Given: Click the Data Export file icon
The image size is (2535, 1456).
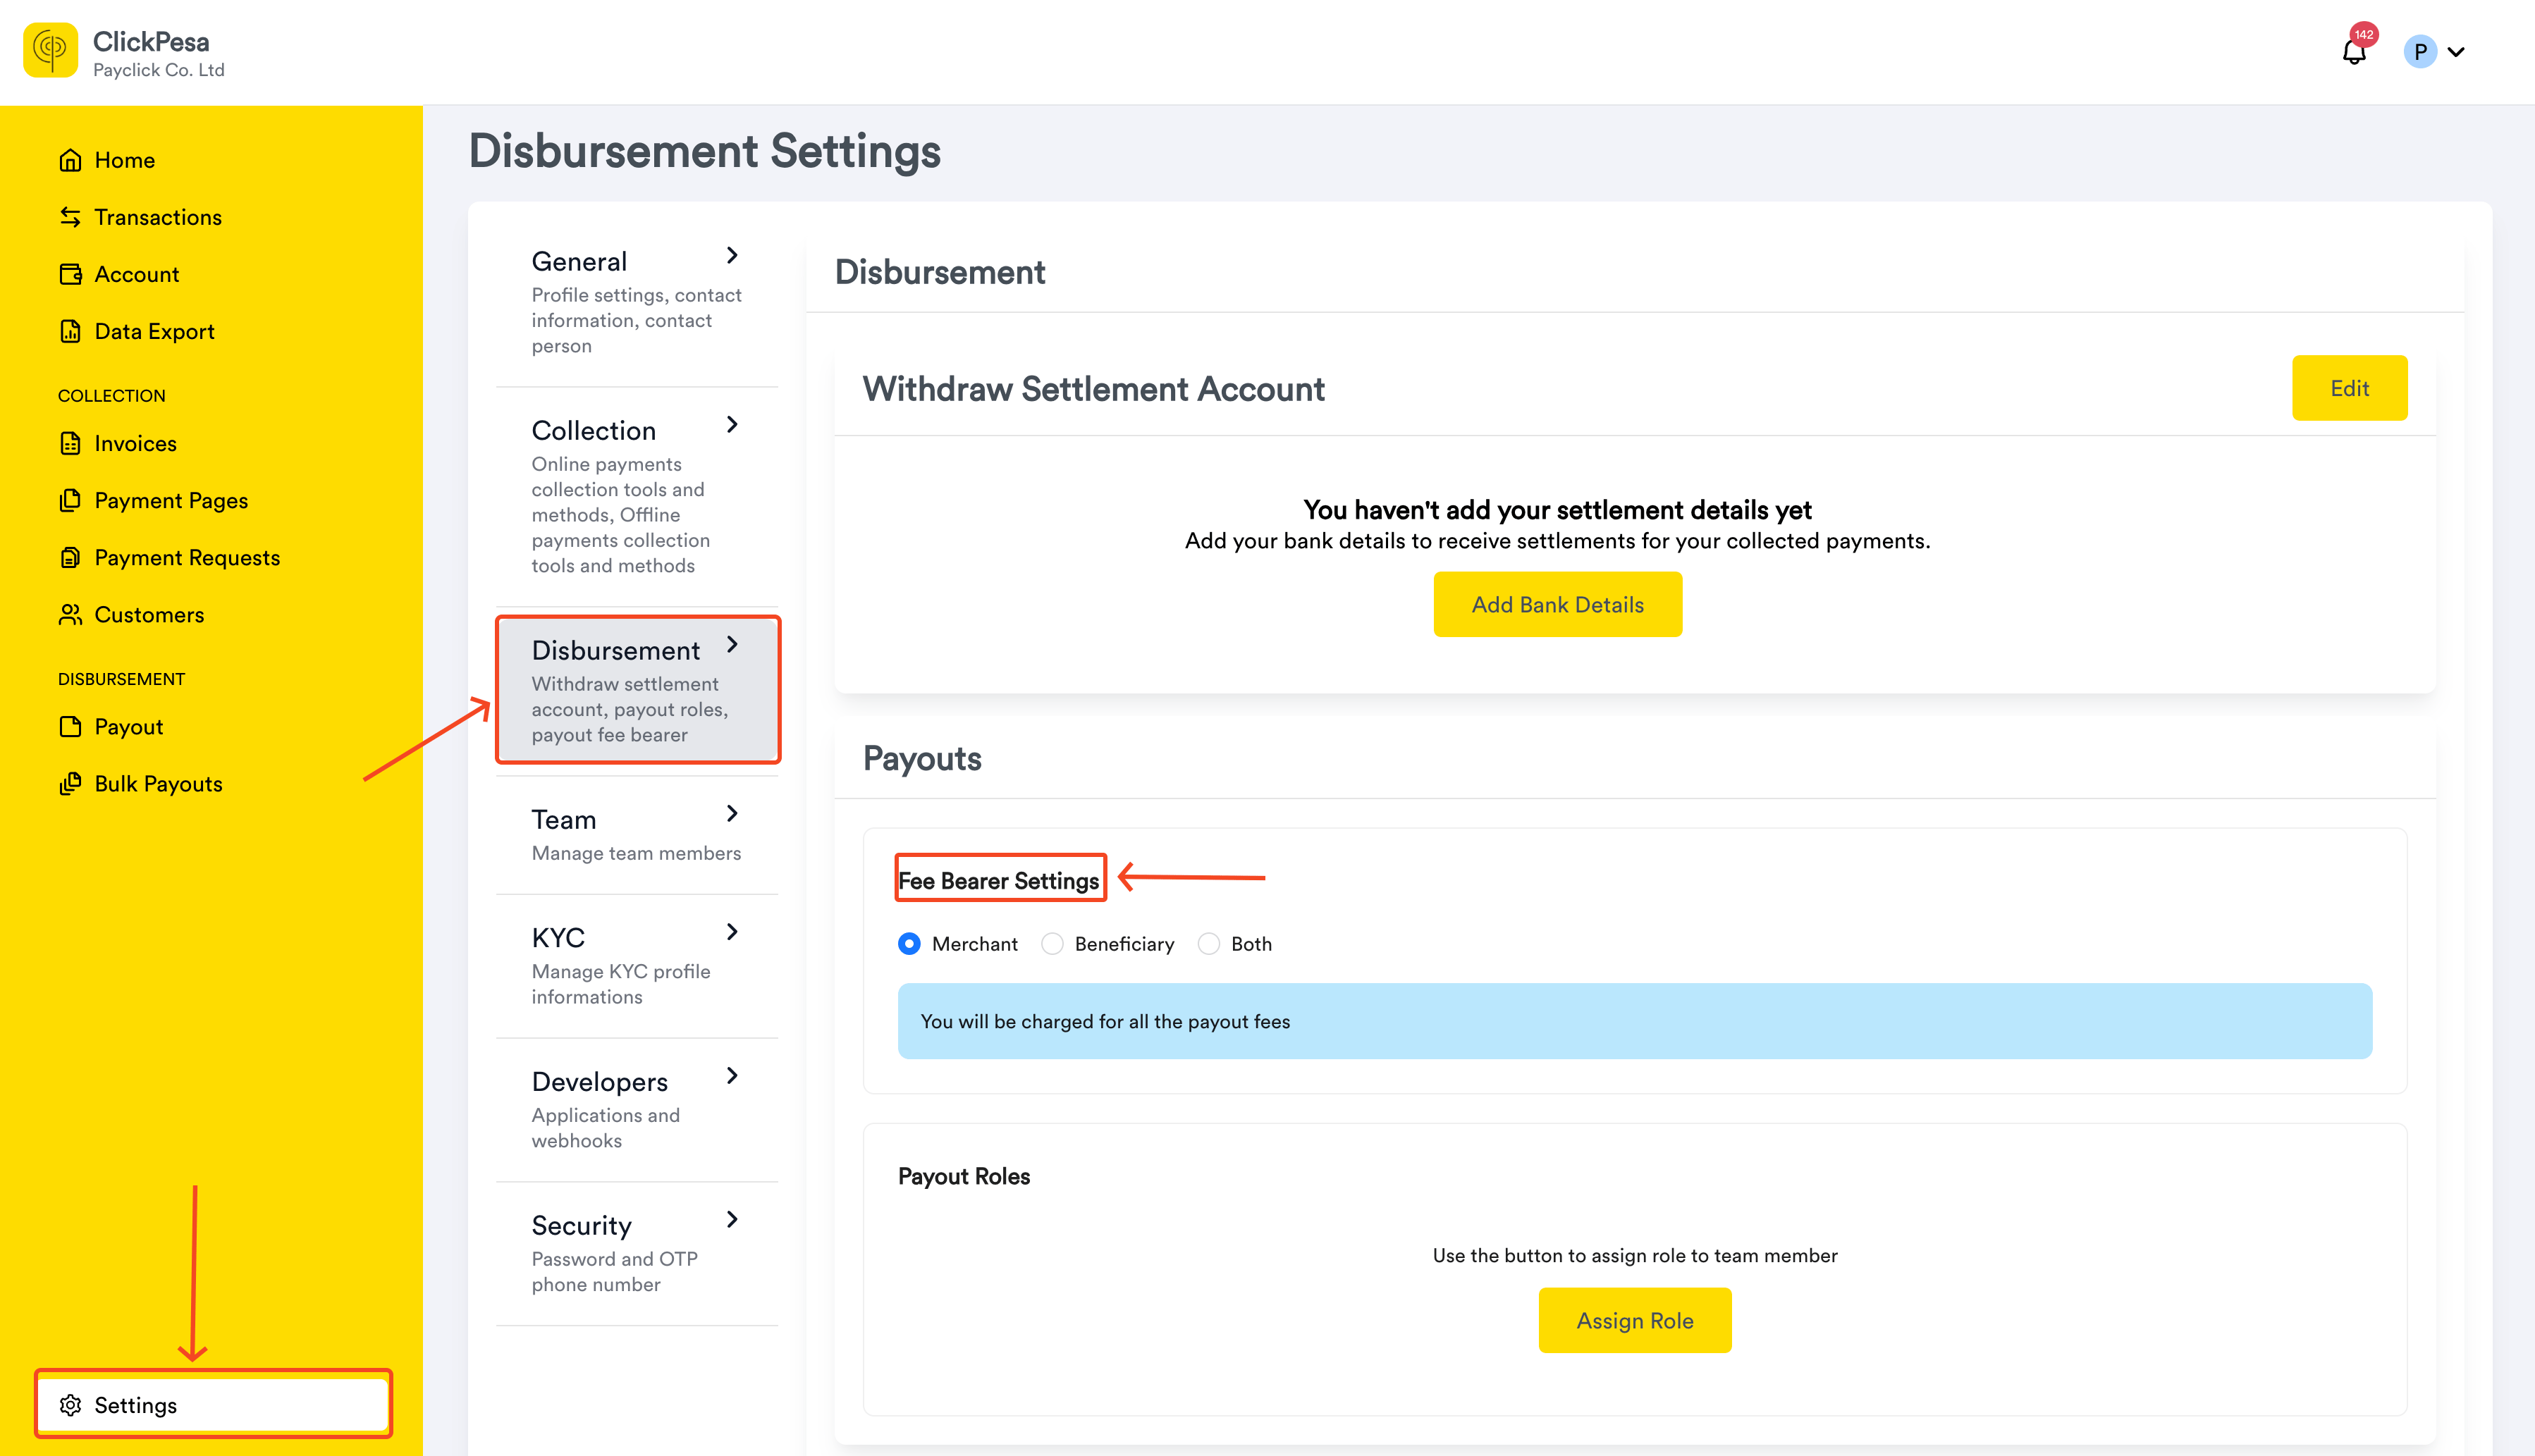Looking at the screenshot, I should click(70, 331).
